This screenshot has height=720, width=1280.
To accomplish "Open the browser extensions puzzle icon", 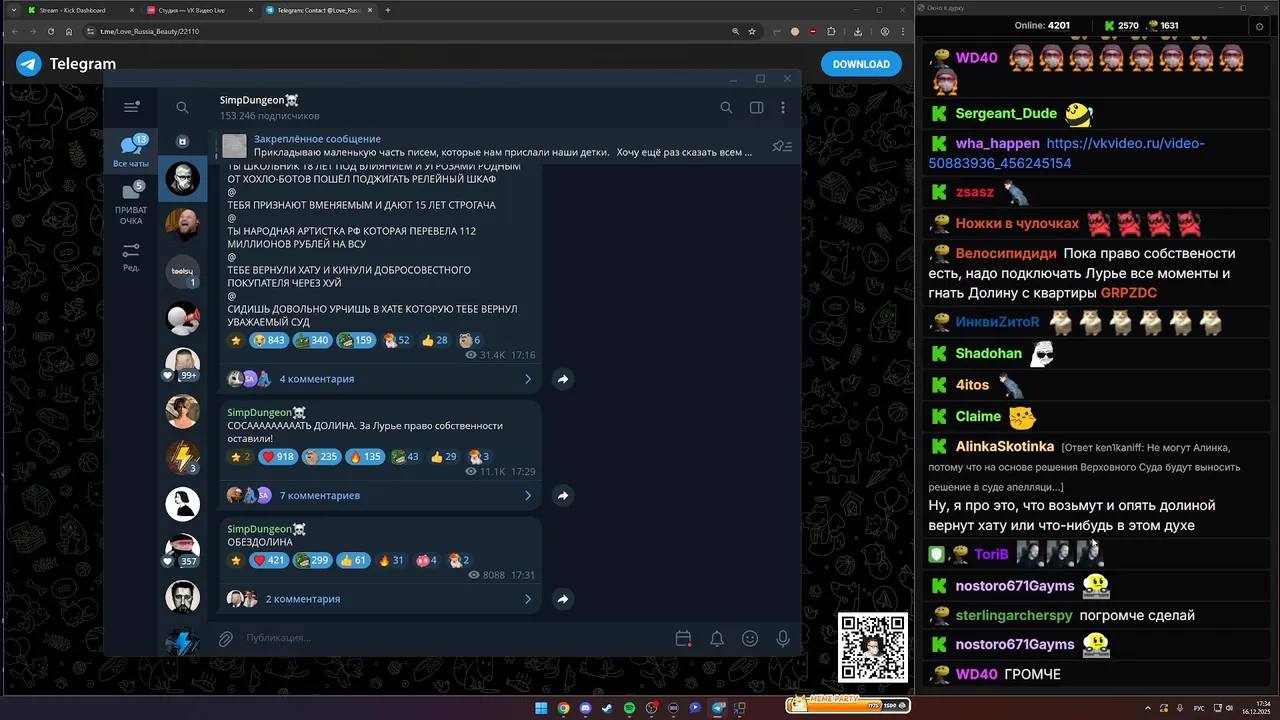I will click(831, 31).
